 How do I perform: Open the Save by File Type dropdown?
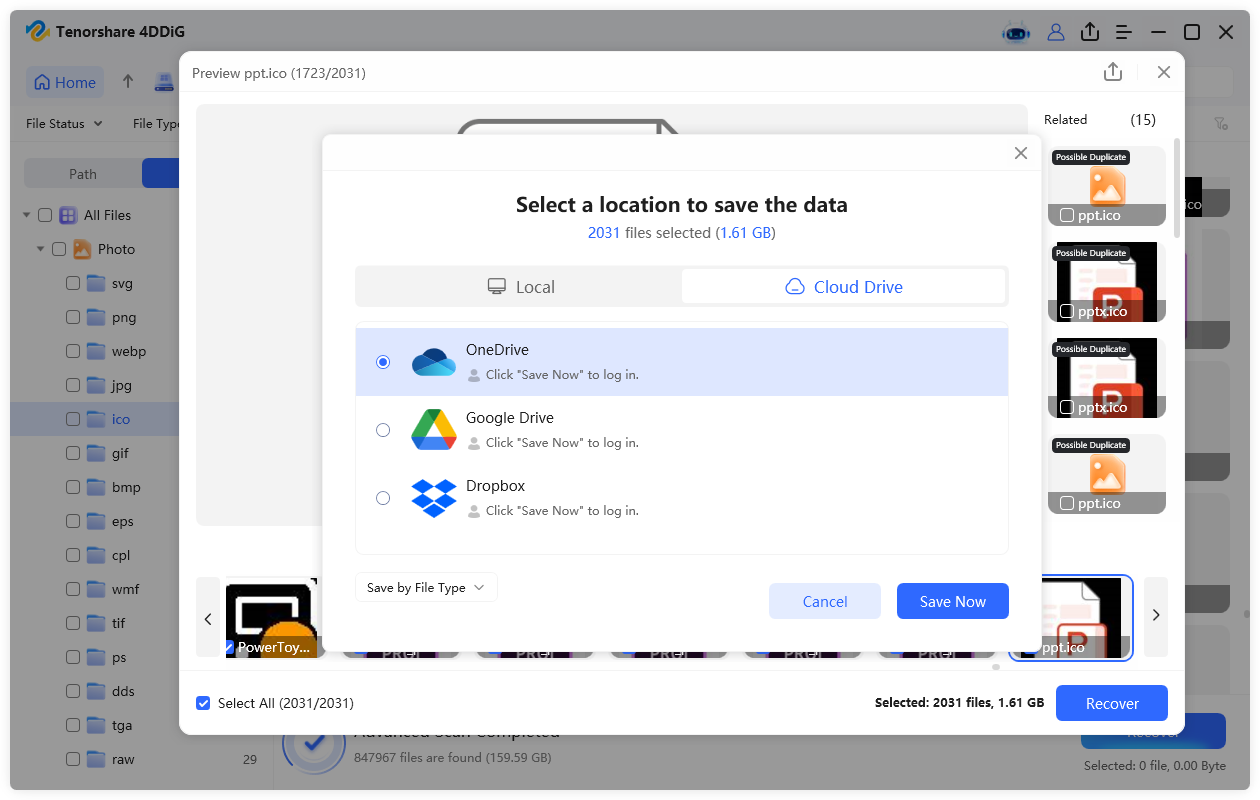point(426,588)
